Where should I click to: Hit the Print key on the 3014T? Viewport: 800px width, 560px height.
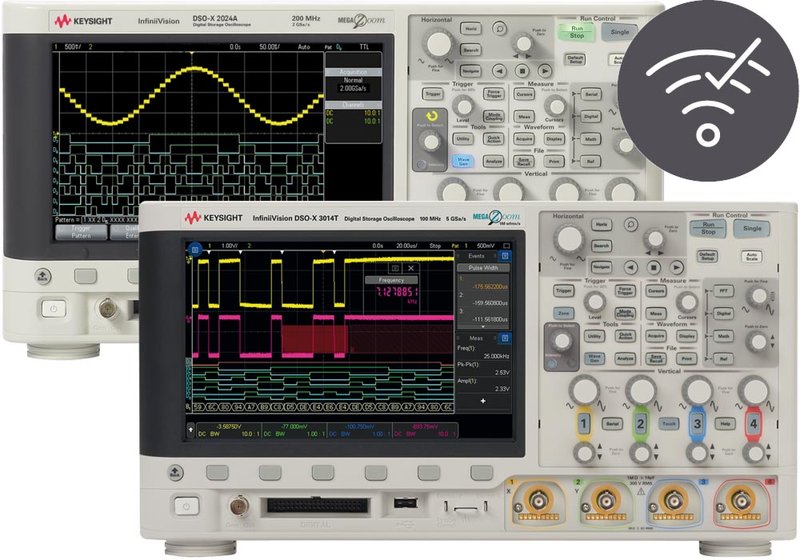click(x=686, y=359)
